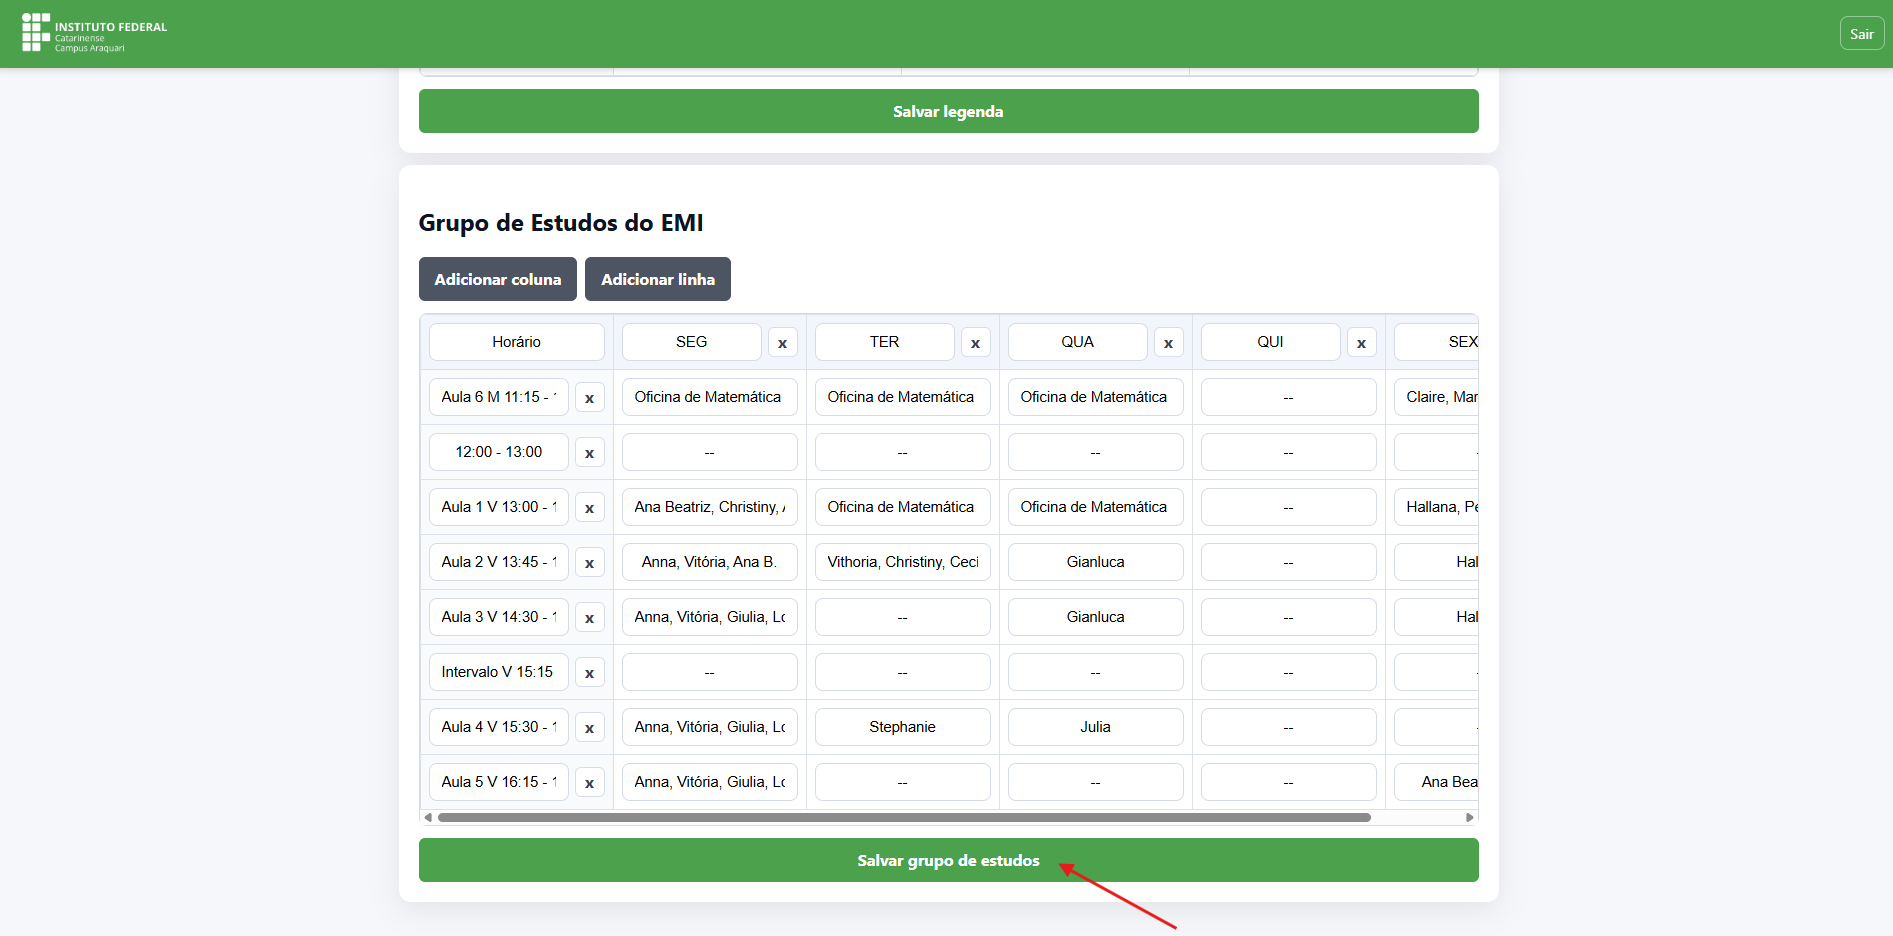This screenshot has width=1893, height=936.
Task: Save with Salvar grupo de estudos
Action: (x=948, y=860)
